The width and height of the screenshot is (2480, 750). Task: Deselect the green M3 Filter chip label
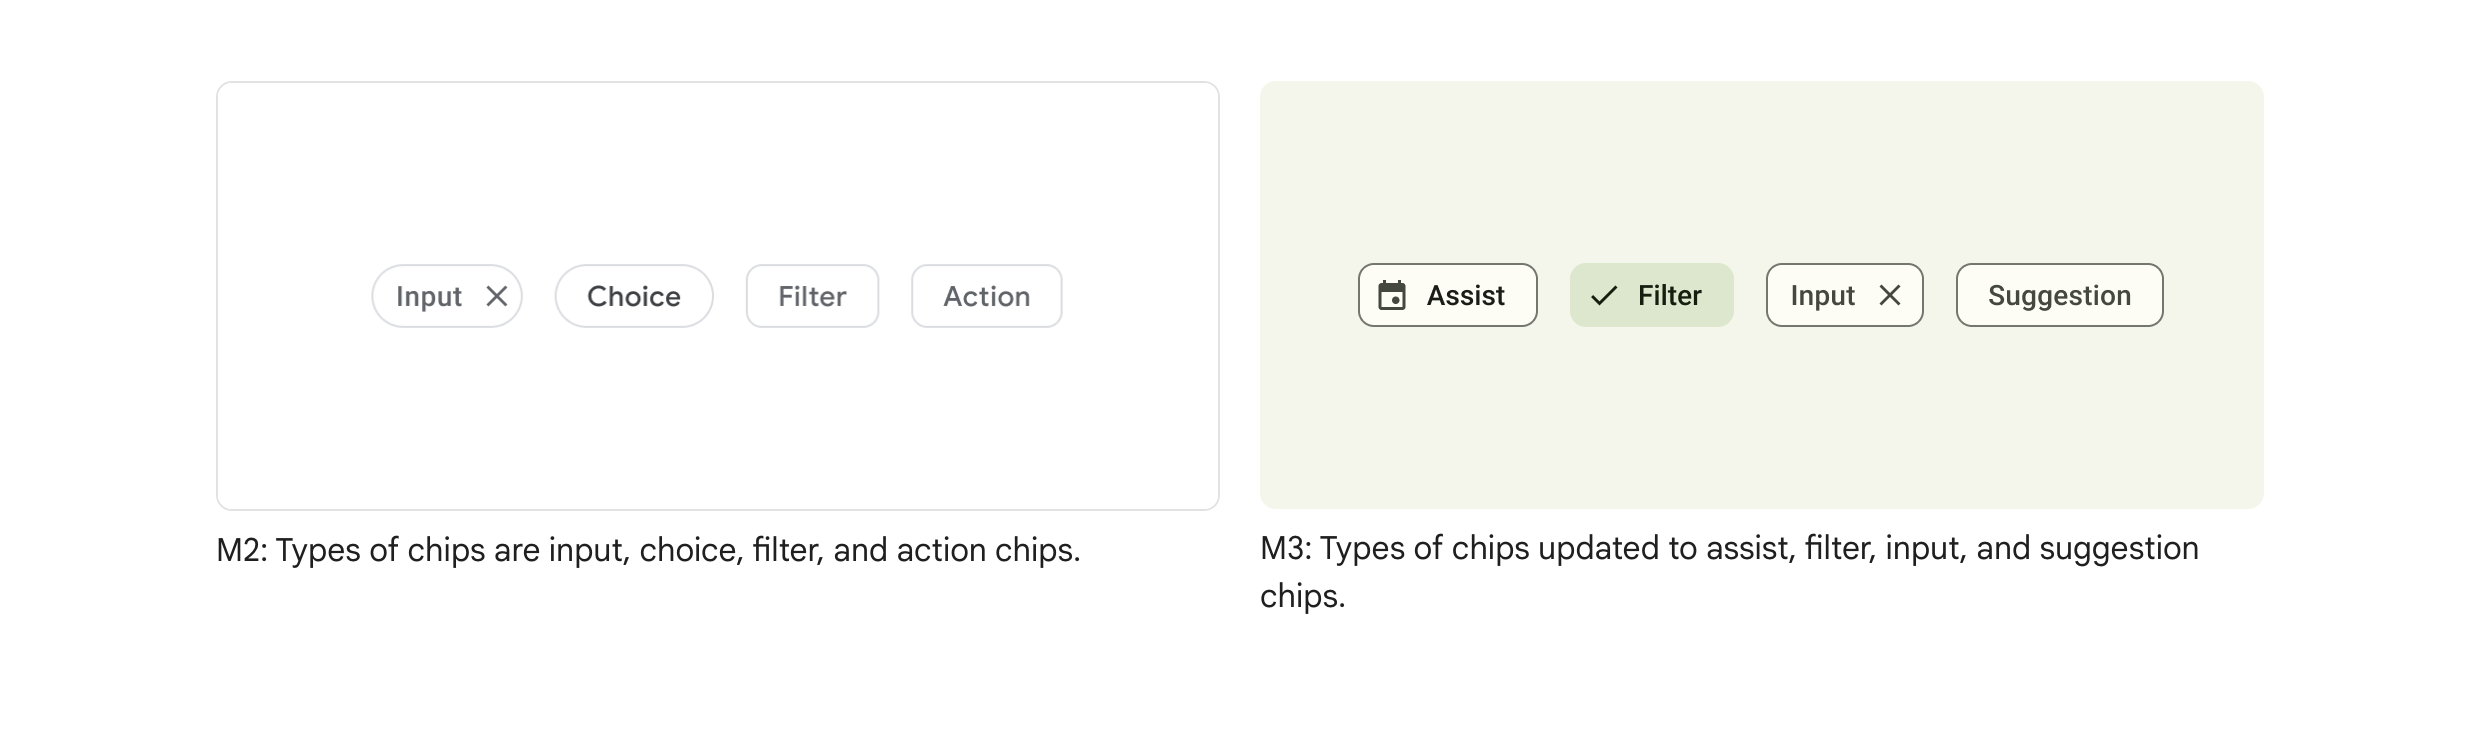tap(1669, 295)
